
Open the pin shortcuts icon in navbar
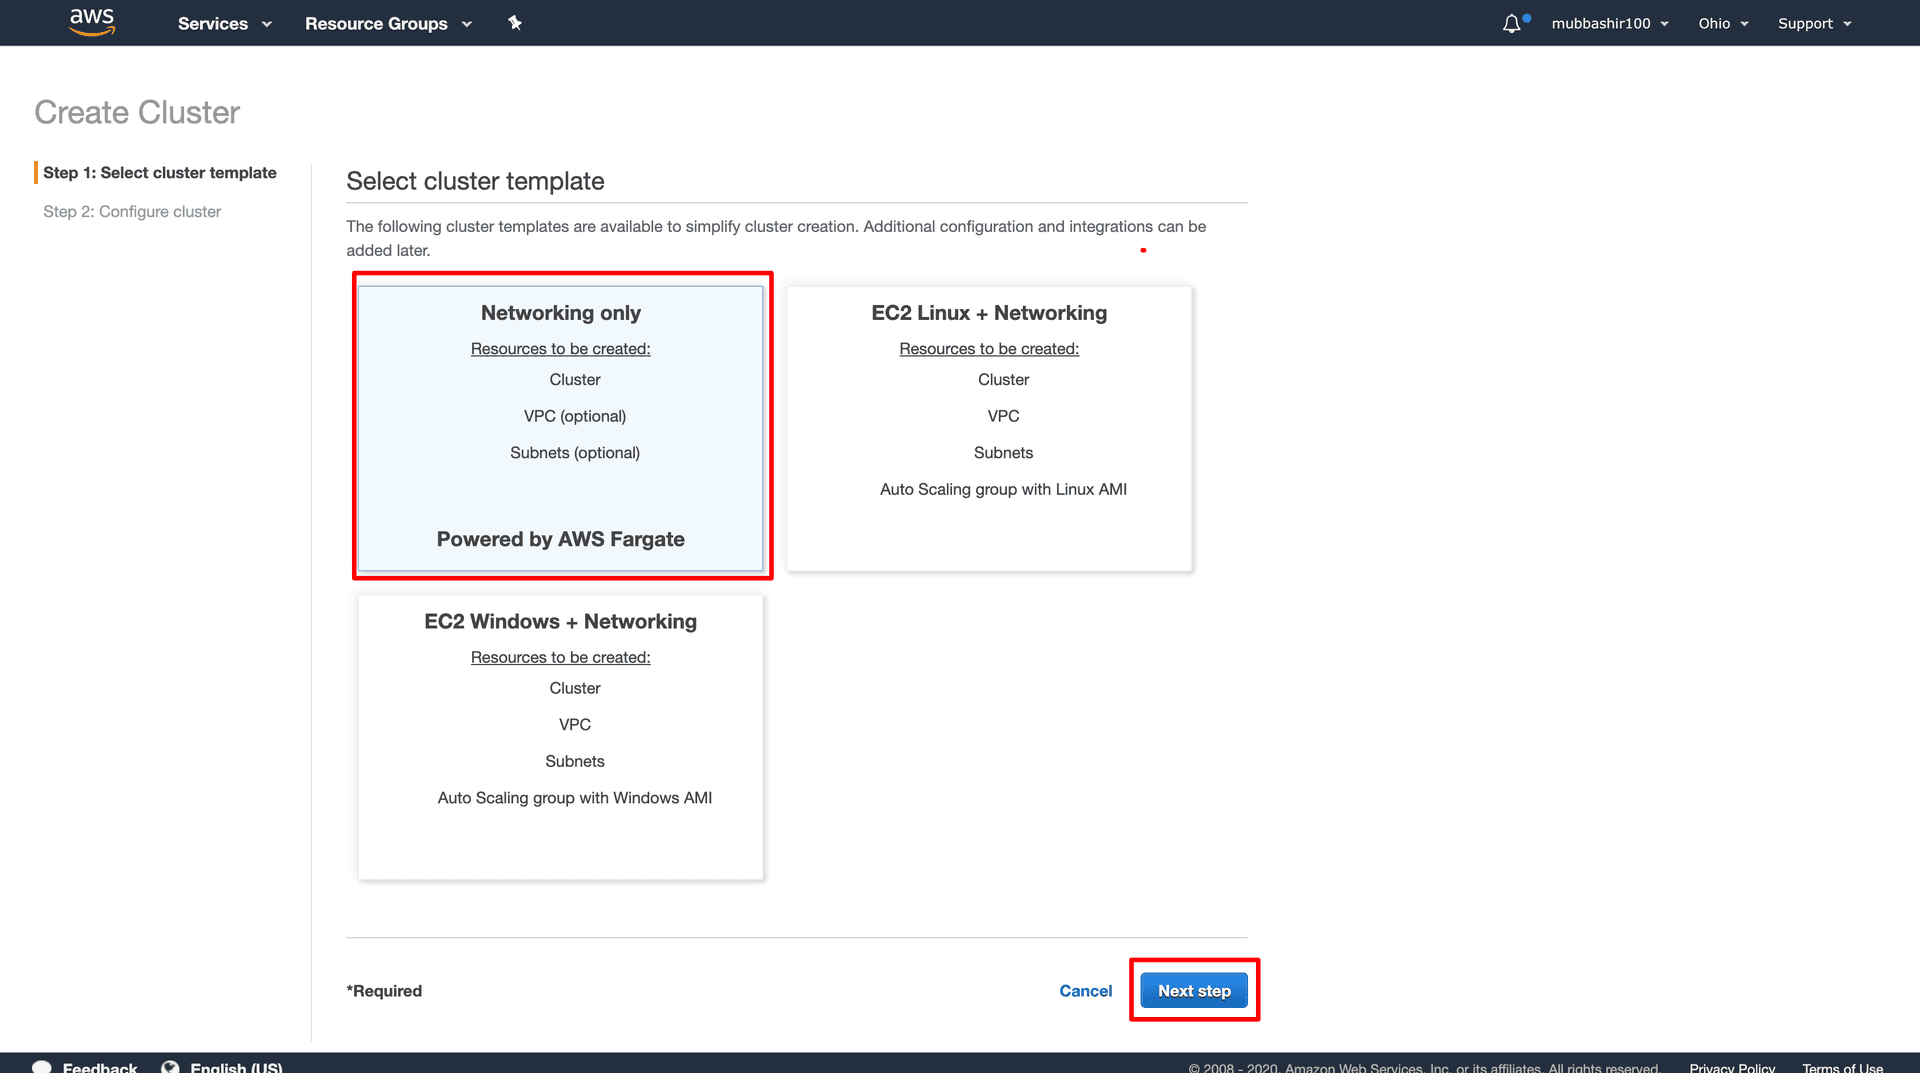pos(515,23)
